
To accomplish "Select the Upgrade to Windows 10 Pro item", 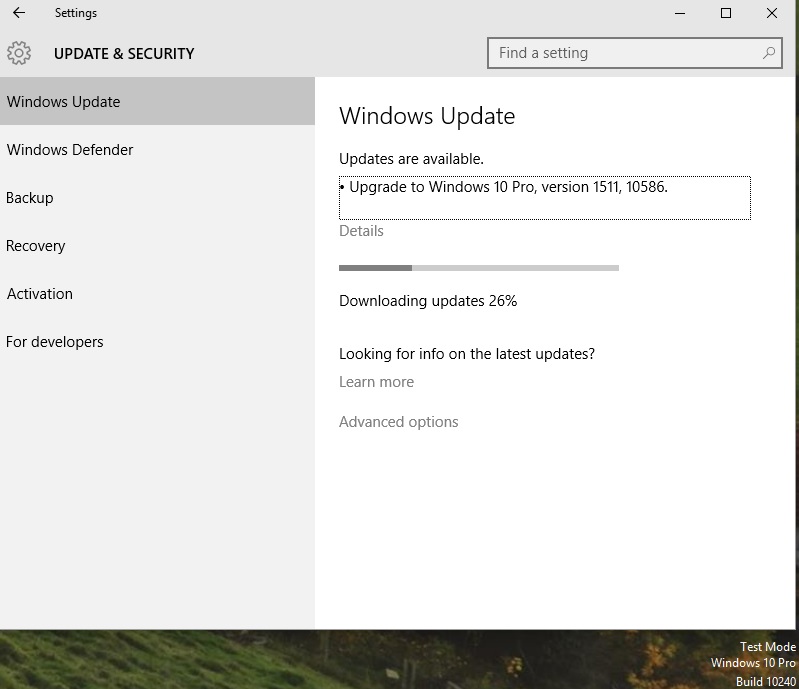I will coord(545,198).
